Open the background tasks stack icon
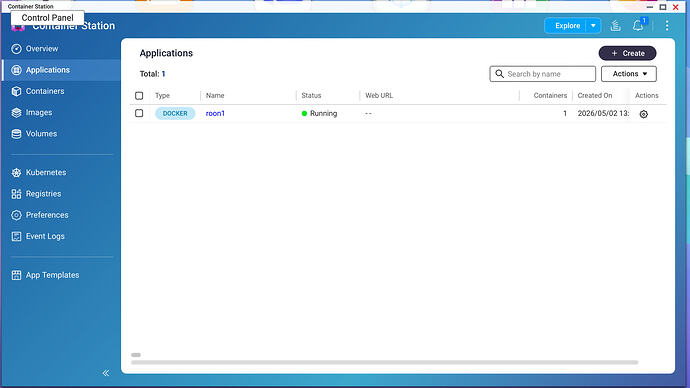690x388 pixels. point(616,26)
